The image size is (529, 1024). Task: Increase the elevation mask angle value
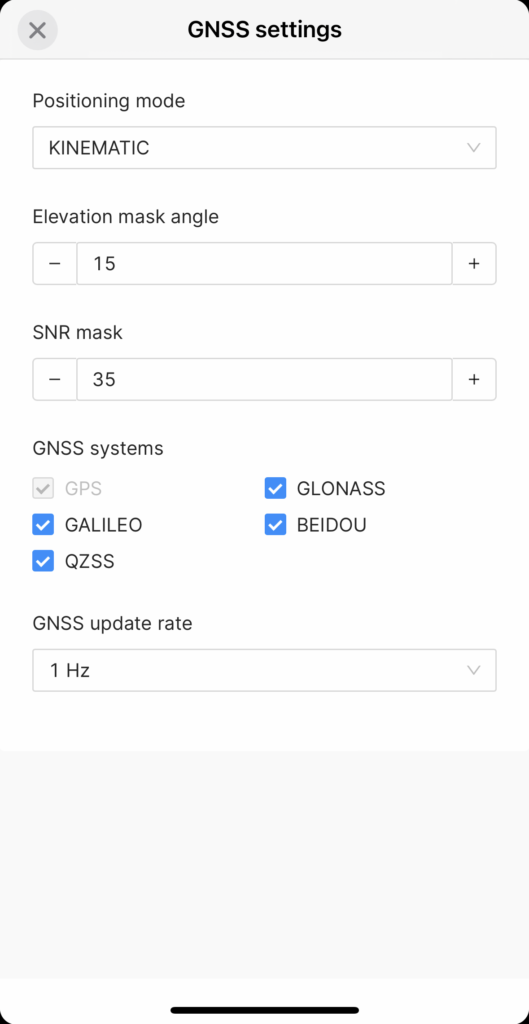(474, 264)
